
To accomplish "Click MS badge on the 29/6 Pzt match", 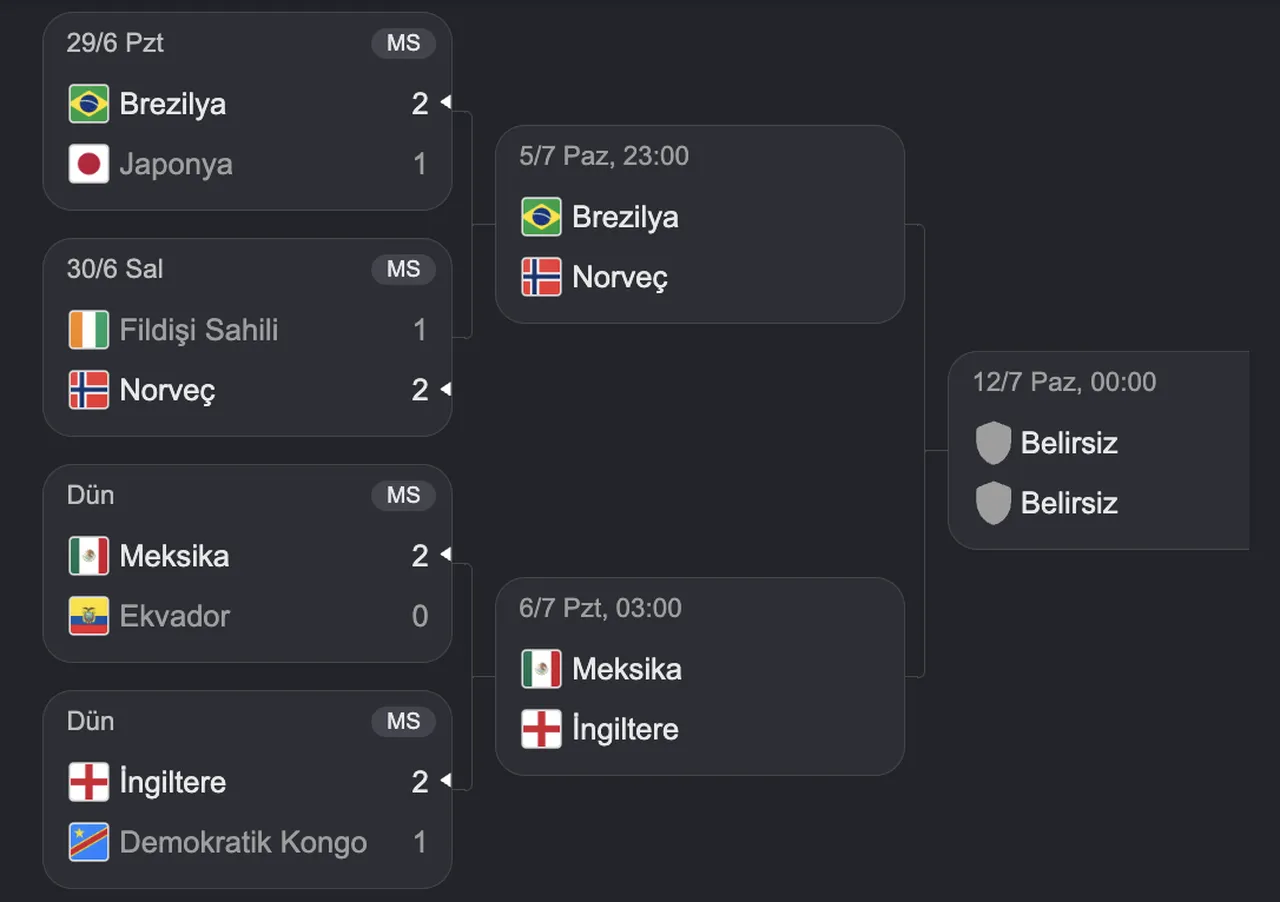I will point(404,43).
